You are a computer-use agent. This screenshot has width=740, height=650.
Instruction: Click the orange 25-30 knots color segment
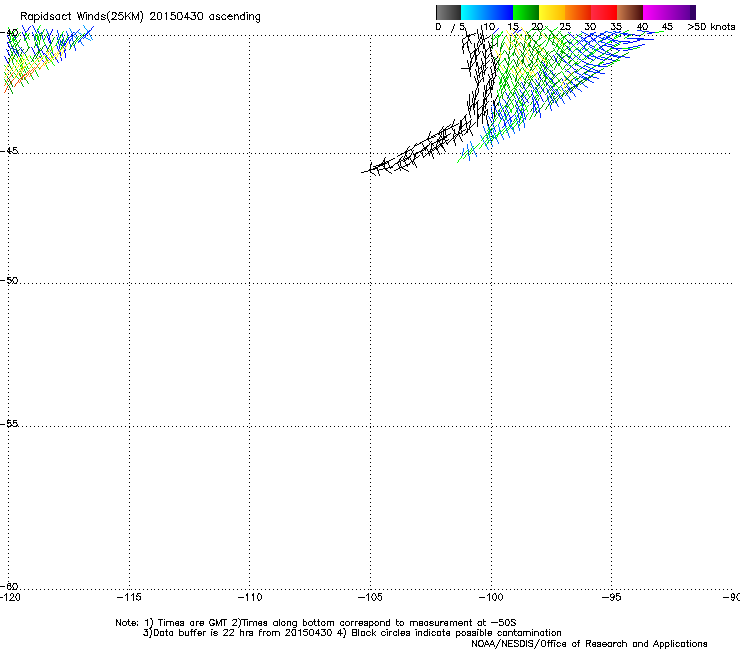coord(578,12)
